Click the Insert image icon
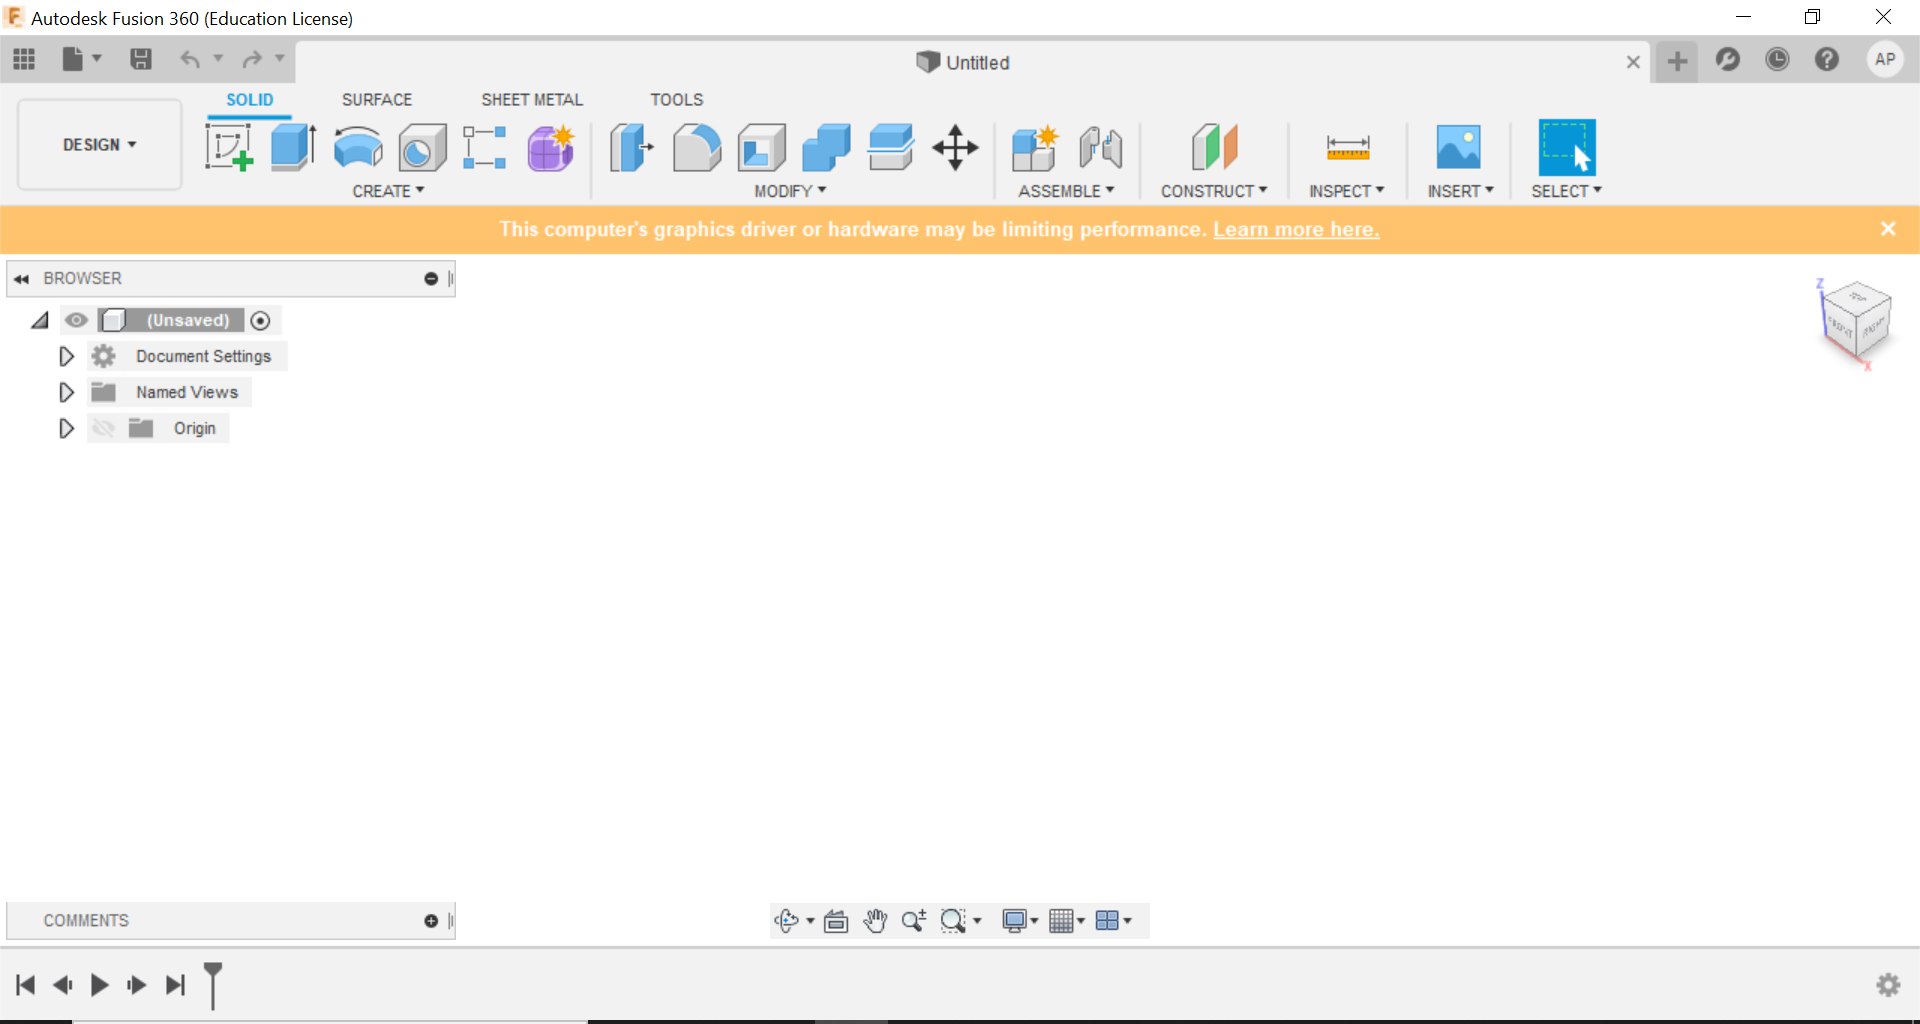The width and height of the screenshot is (1920, 1024). (x=1459, y=147)
